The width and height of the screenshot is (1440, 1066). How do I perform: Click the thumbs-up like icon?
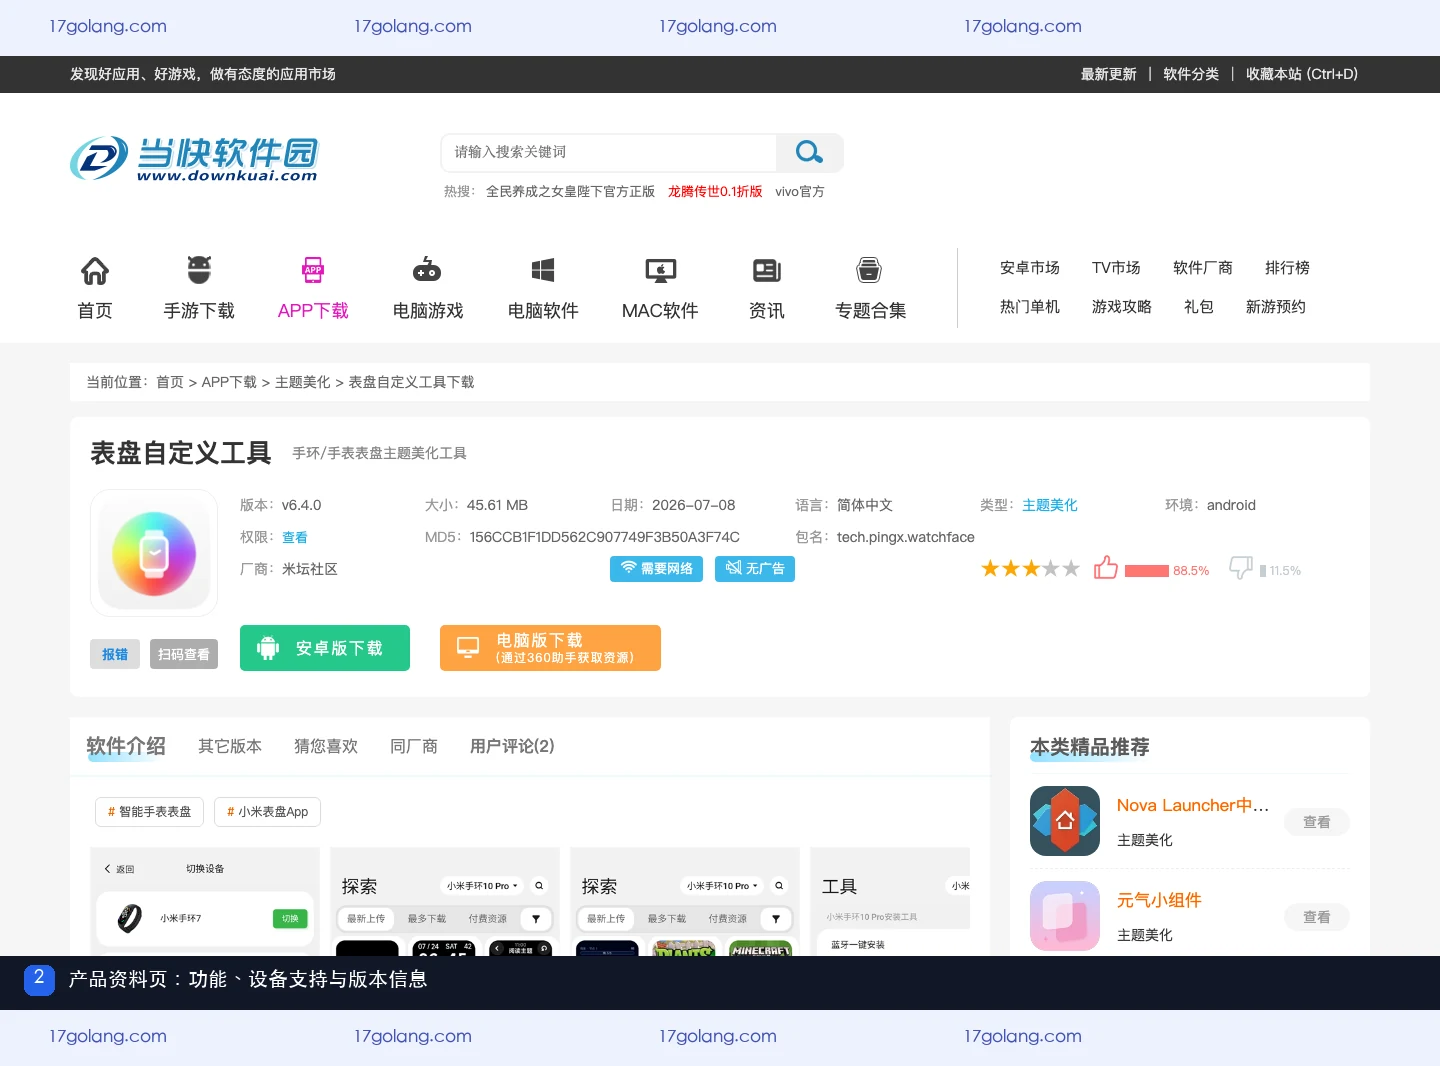click(x=1106, y=568)
